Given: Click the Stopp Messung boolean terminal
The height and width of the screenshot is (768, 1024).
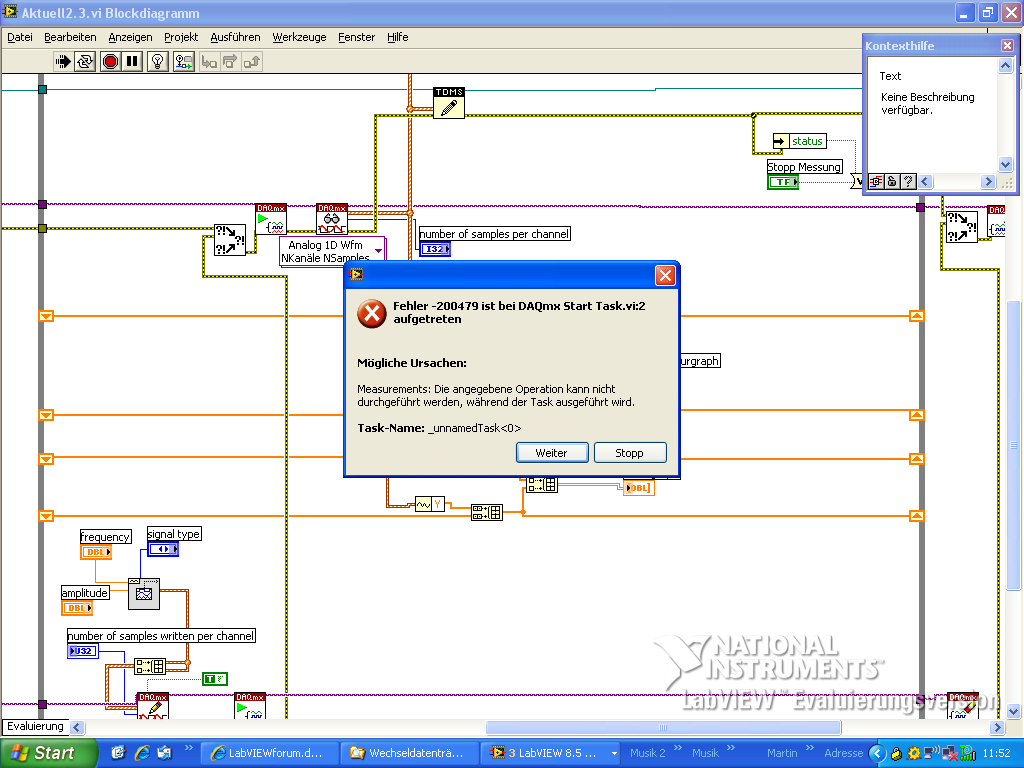Looking at the screenshot, I should tap(783, 182).
